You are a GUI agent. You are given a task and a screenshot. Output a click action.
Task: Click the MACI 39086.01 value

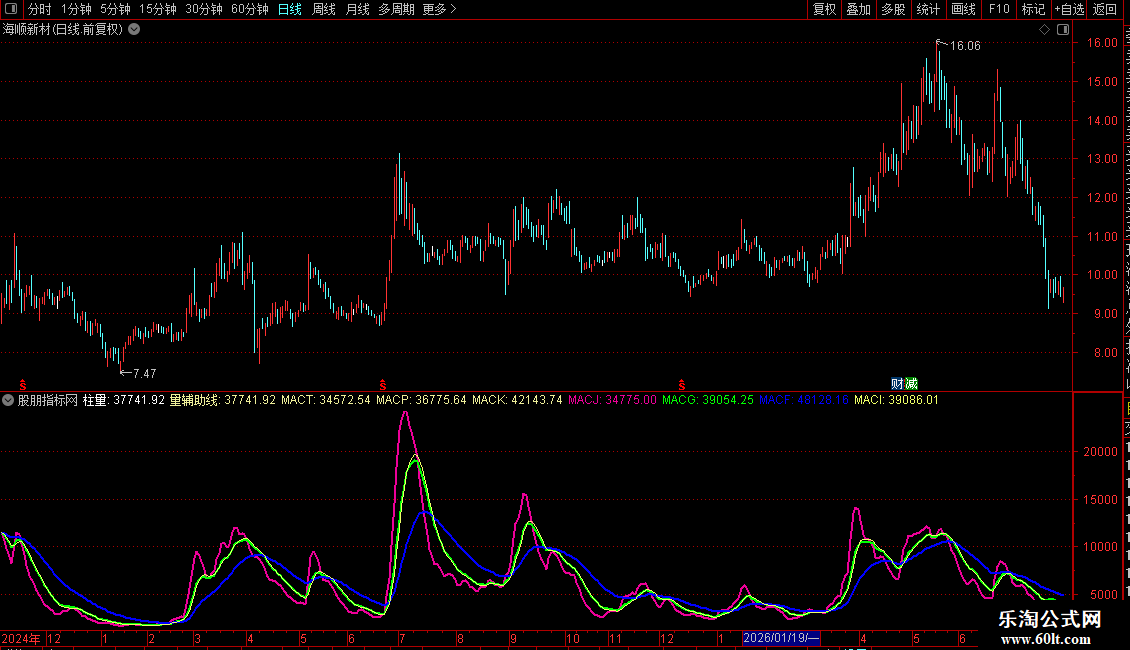pyautogui.click(x=897, y=400)
